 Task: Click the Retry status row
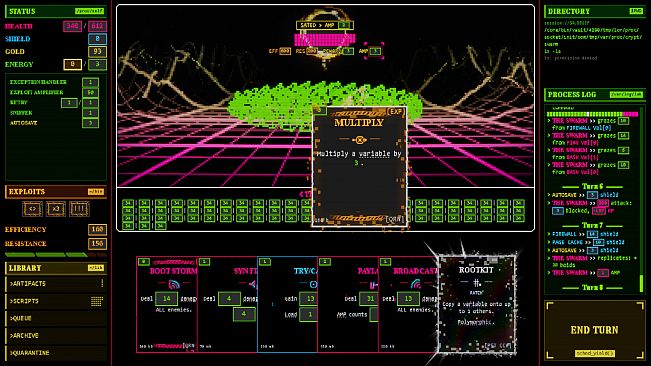54,102
